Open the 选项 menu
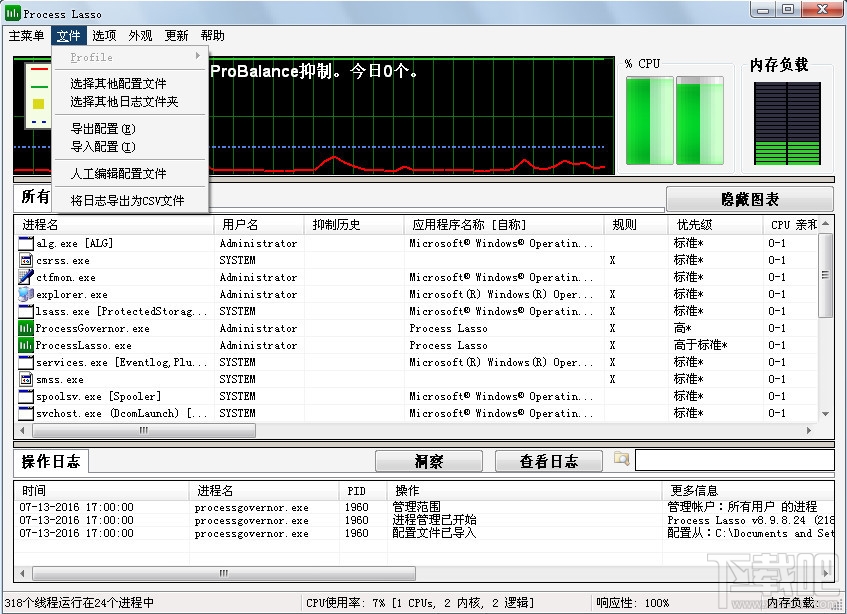Image resolution: width=847 pixels, height=614 pixels. point(104,35)
